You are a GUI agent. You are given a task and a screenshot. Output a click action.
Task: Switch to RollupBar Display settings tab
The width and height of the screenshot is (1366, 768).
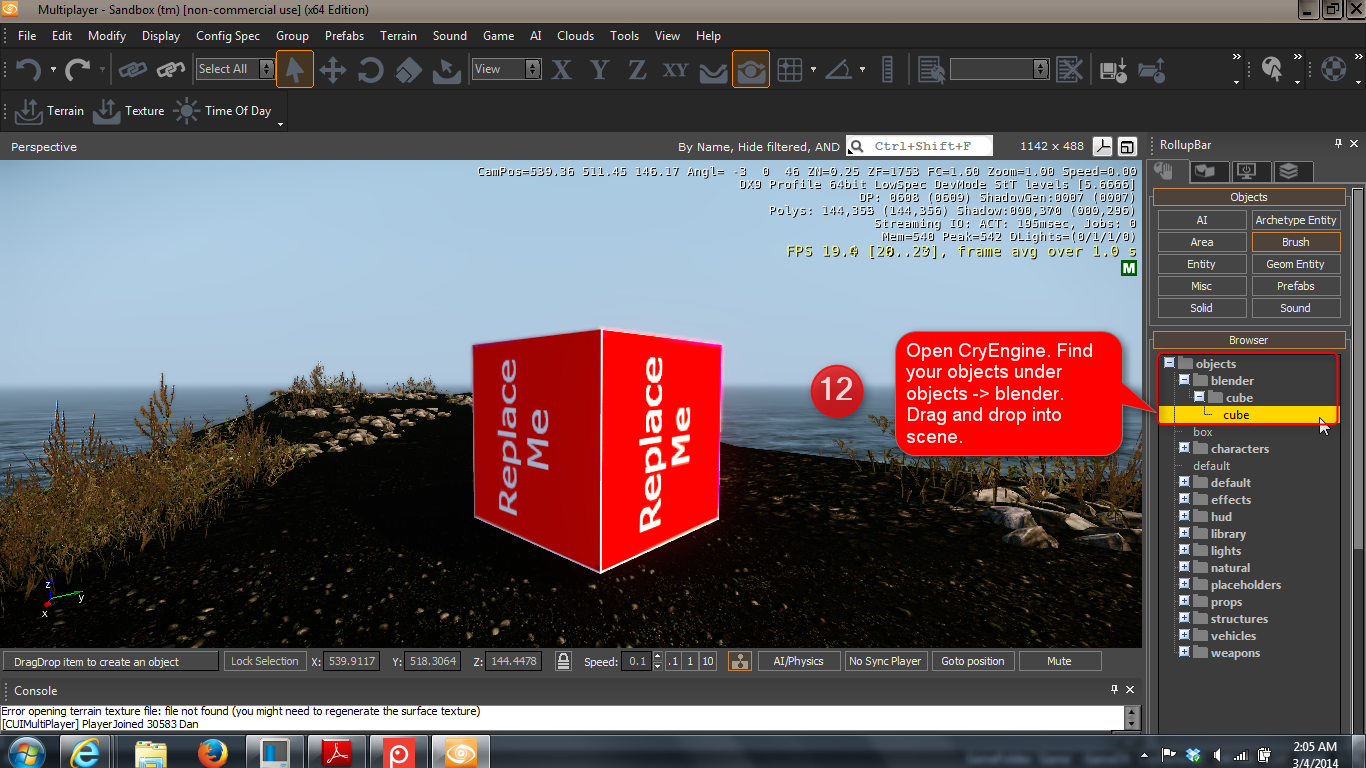click(1251, 171)
